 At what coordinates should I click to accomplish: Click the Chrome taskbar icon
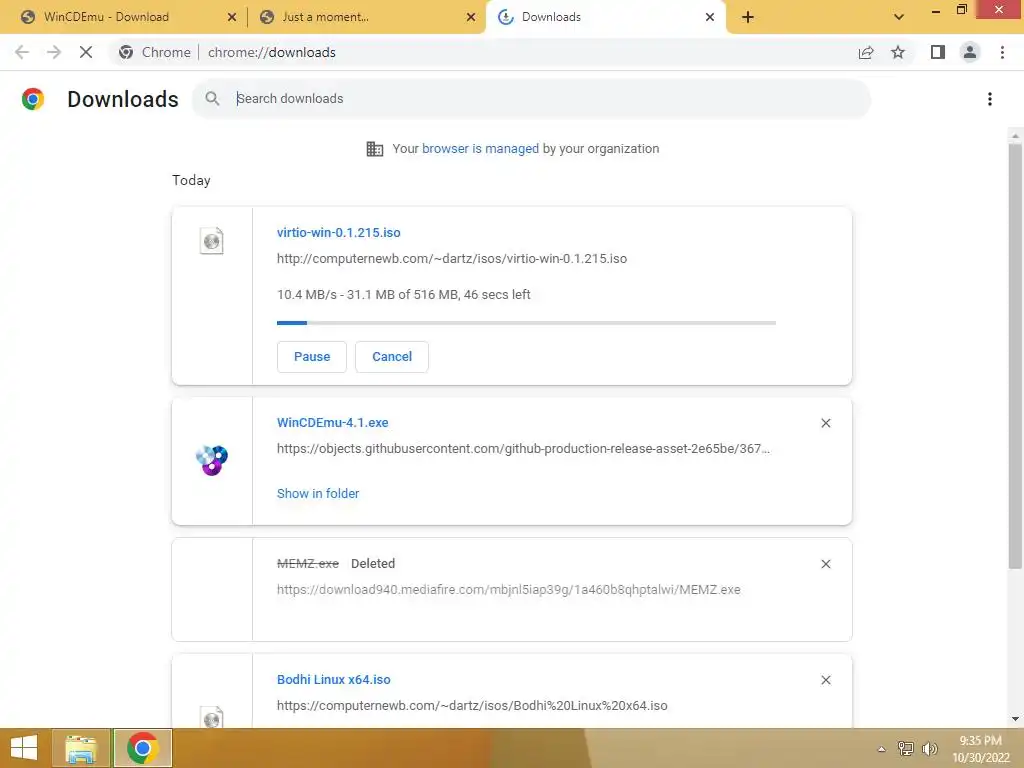click(x=142, y=748)
